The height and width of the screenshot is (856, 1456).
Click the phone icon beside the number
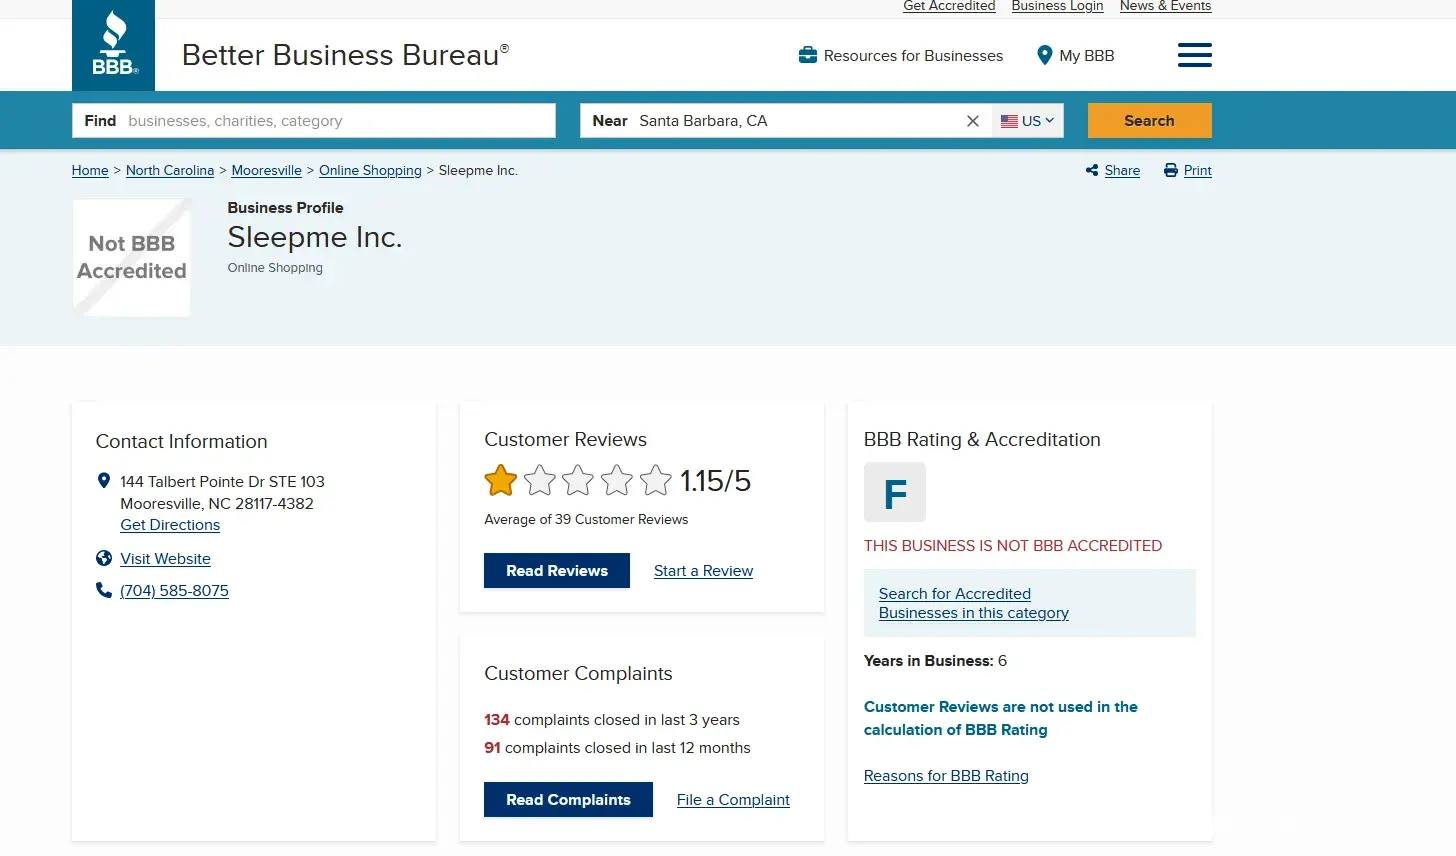[104, 590]
